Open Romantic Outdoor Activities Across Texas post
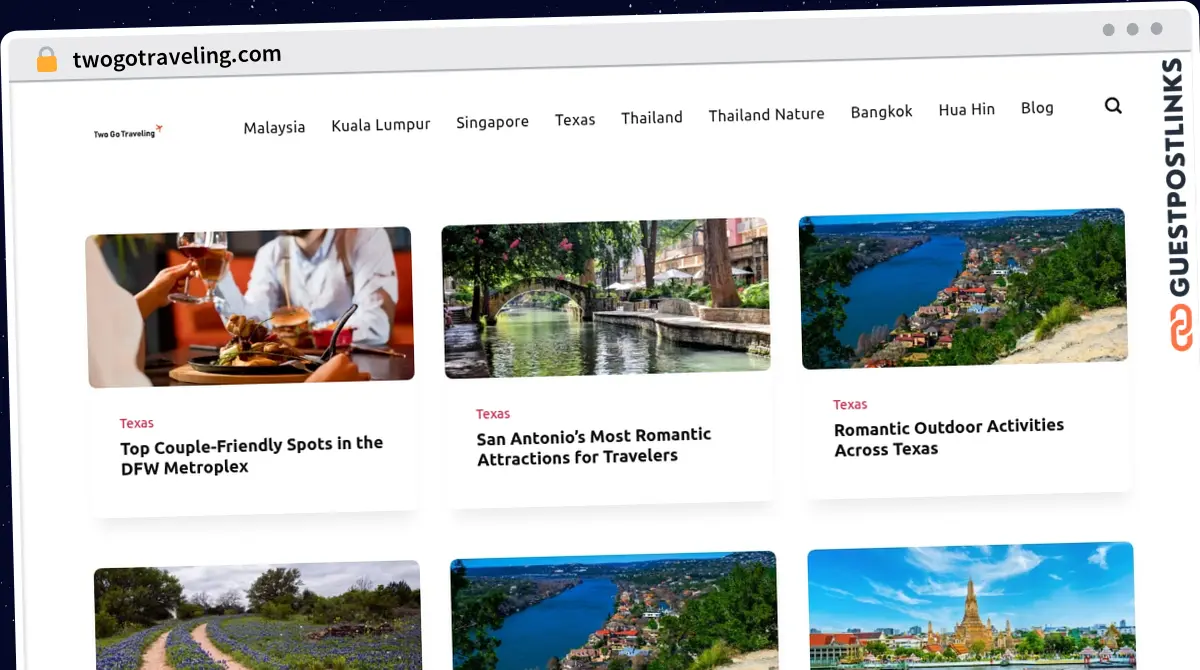1200x670 pixels. tap(949, 437)
